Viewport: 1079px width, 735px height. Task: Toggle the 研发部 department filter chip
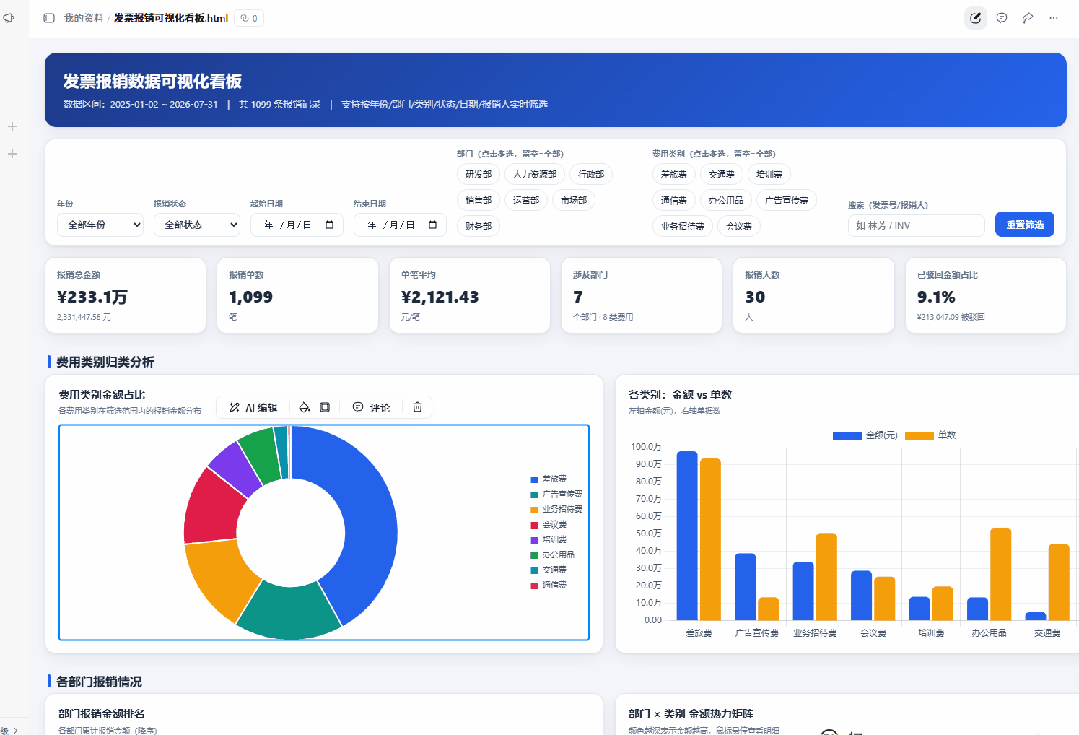478,174
